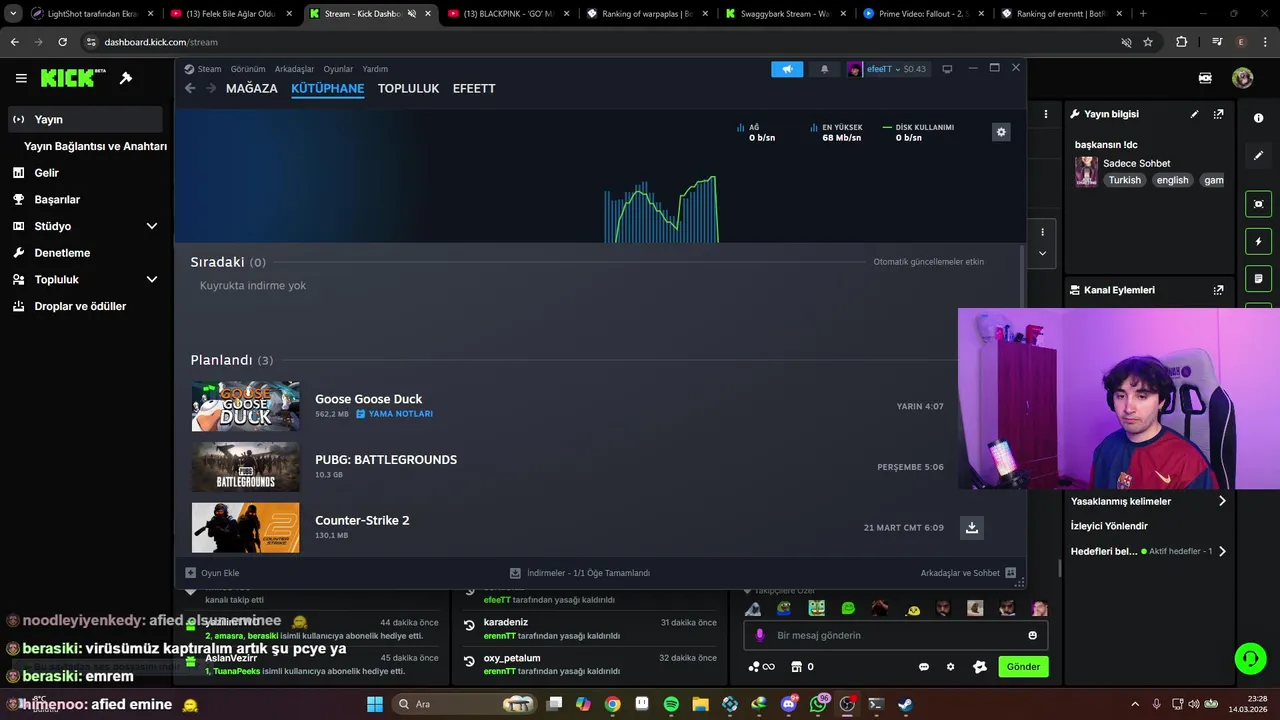Pop out Kanal Eylemleri panel
Screen dimensions: 1280x720
point(1218,290)
